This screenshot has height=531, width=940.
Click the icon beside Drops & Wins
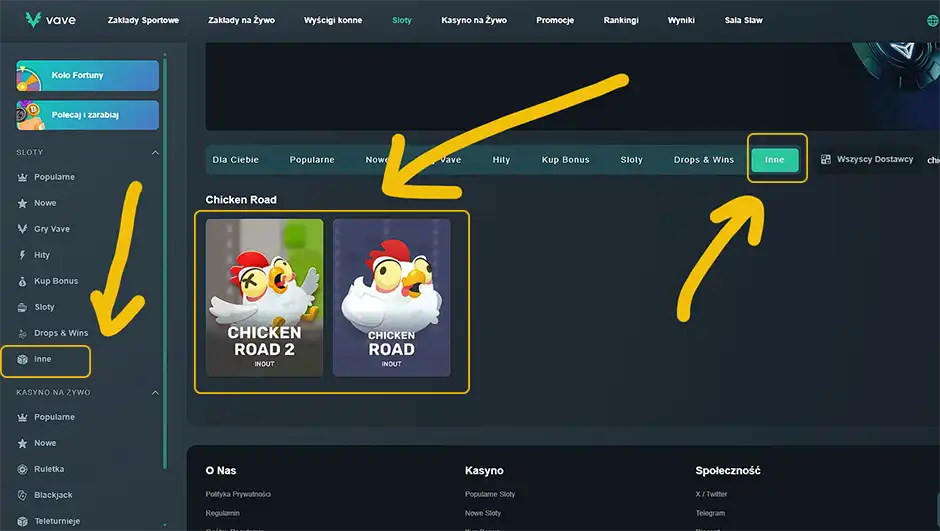click(22, 334)
